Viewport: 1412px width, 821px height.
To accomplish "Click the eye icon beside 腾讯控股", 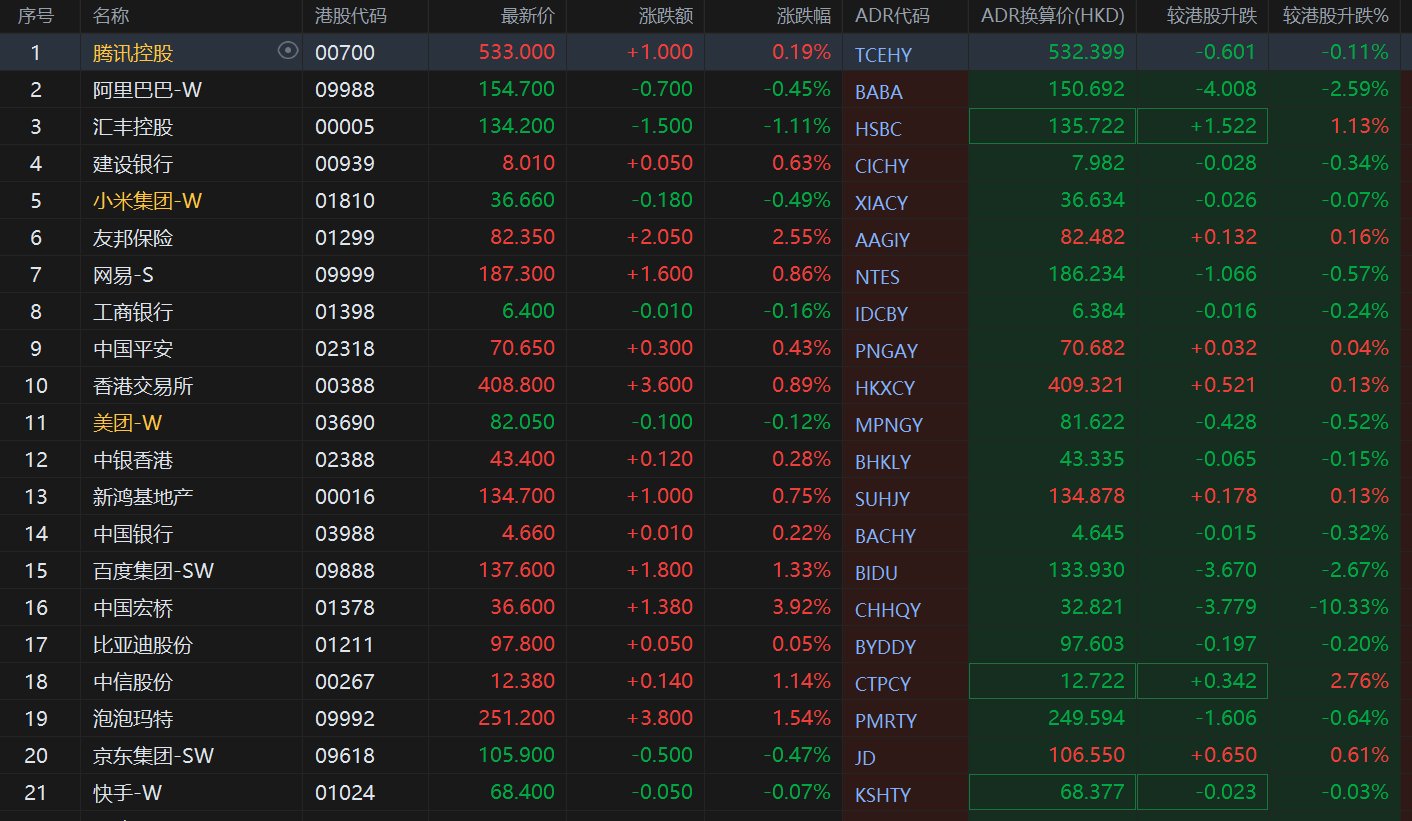I will pyautogui.click(x=288, y=51).
